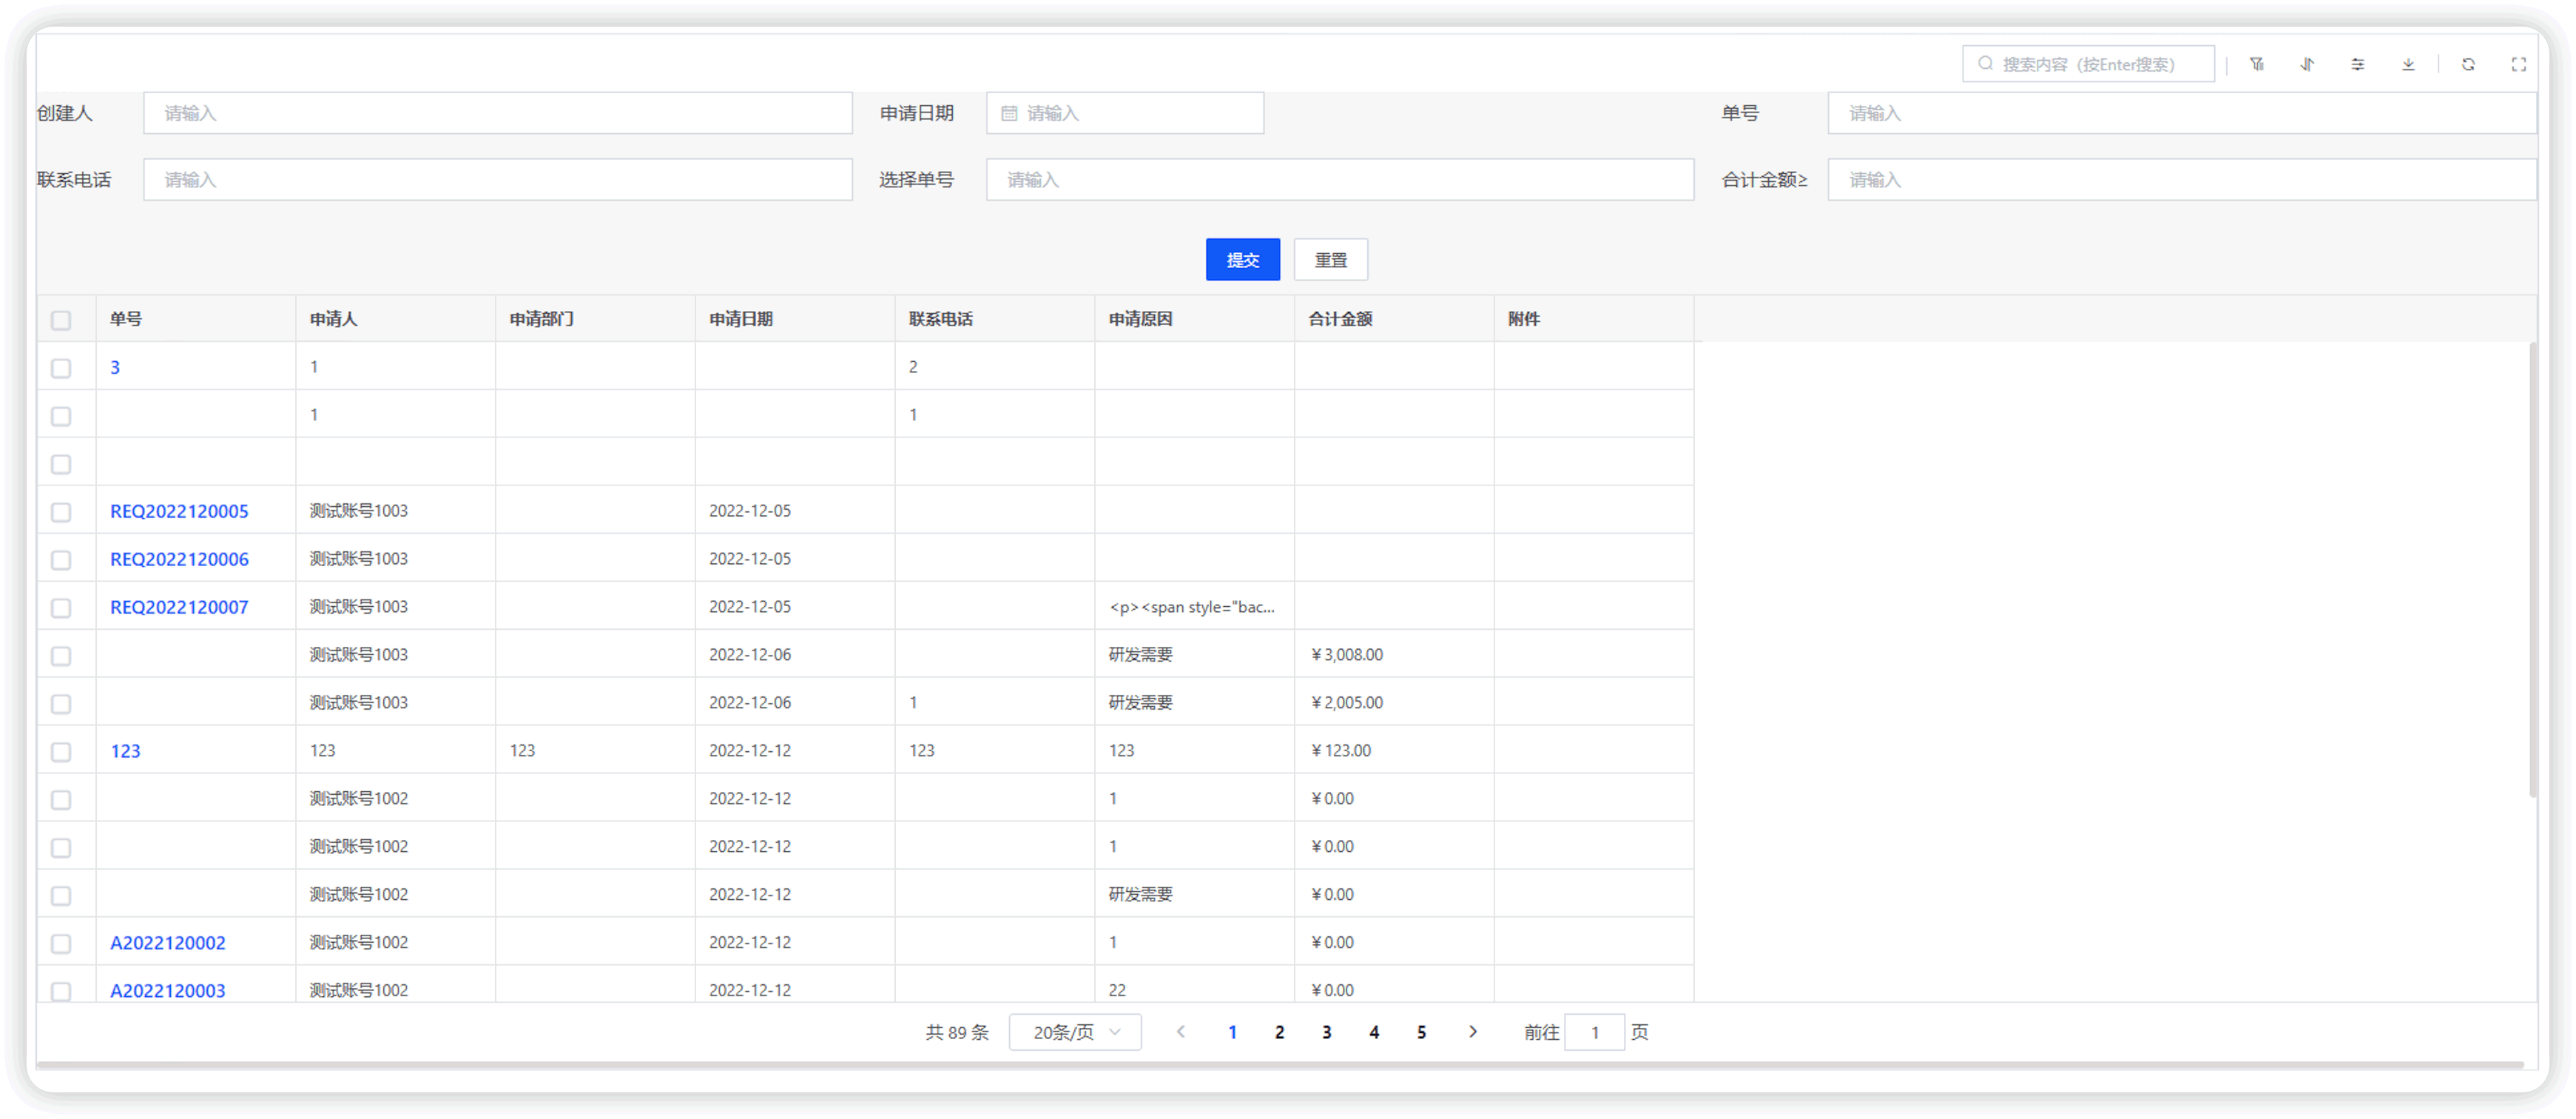The height and width of the screenshot is (1119, 2576).
Task: Toggle fullscreen with the expand icon
Action: click(2518, 64)
